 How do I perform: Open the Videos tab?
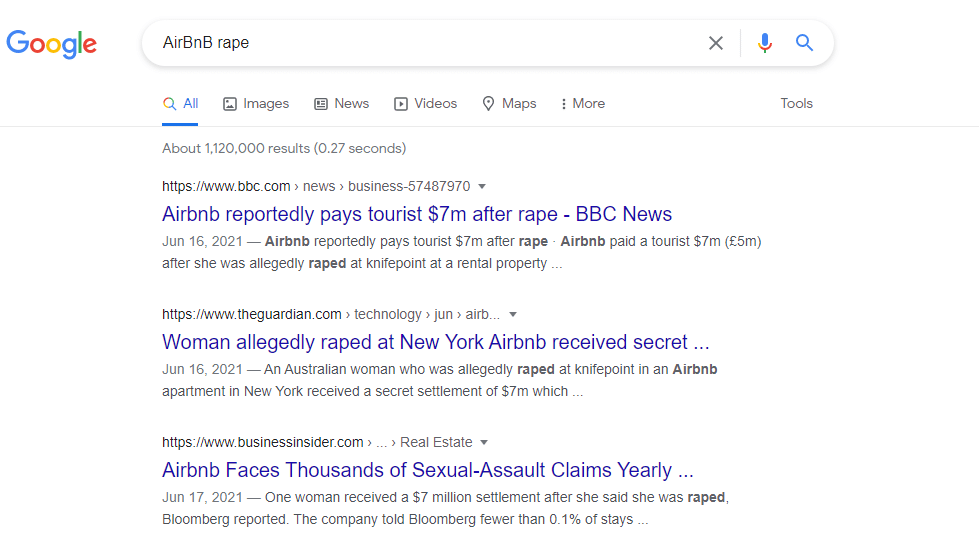(426, 104)
